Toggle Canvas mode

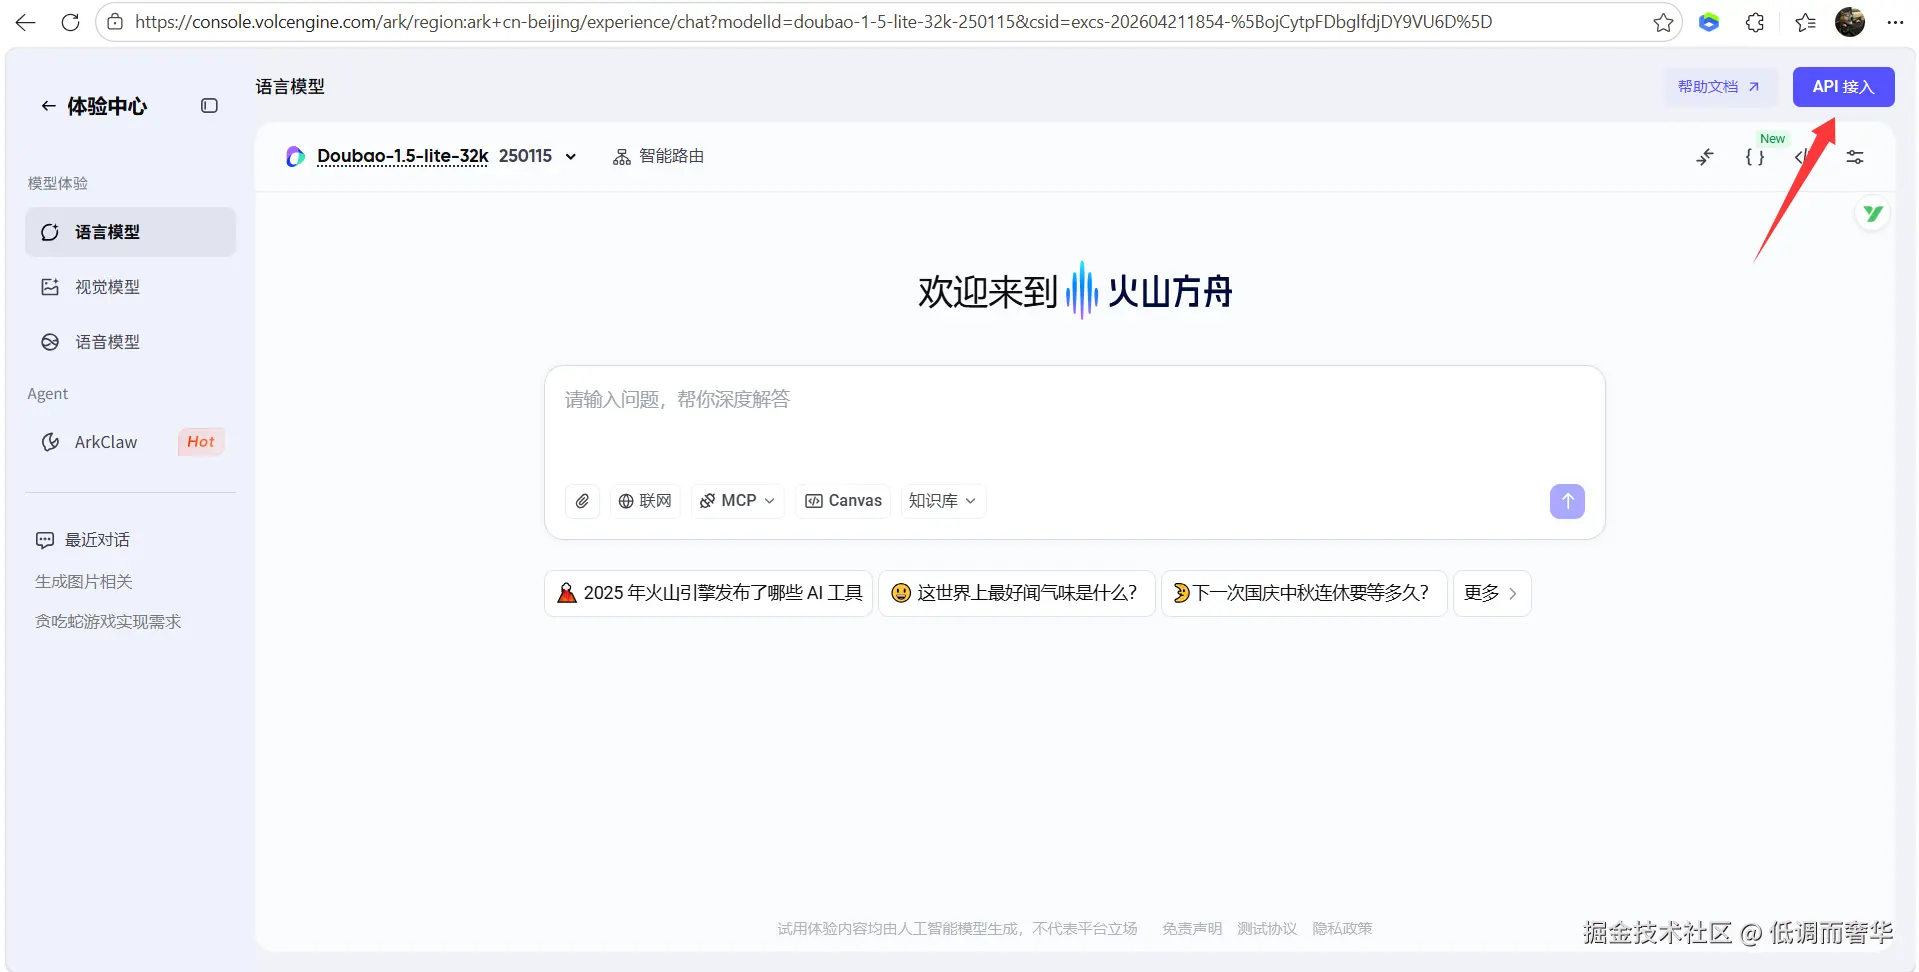(x=843, y=501)
